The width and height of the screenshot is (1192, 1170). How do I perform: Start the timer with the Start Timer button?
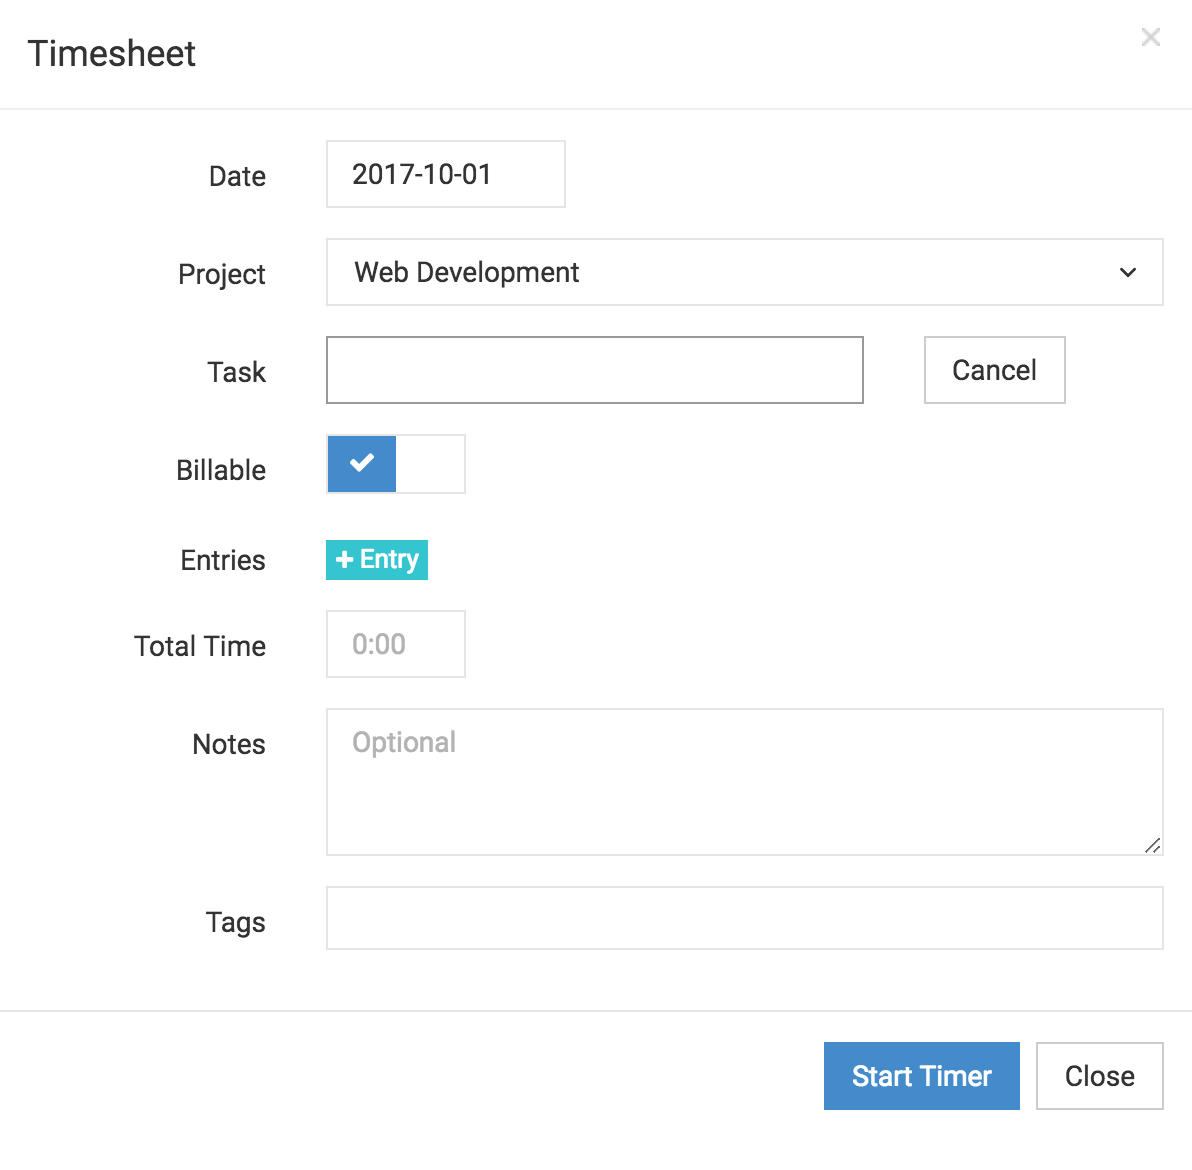[x=921, y=1076]
